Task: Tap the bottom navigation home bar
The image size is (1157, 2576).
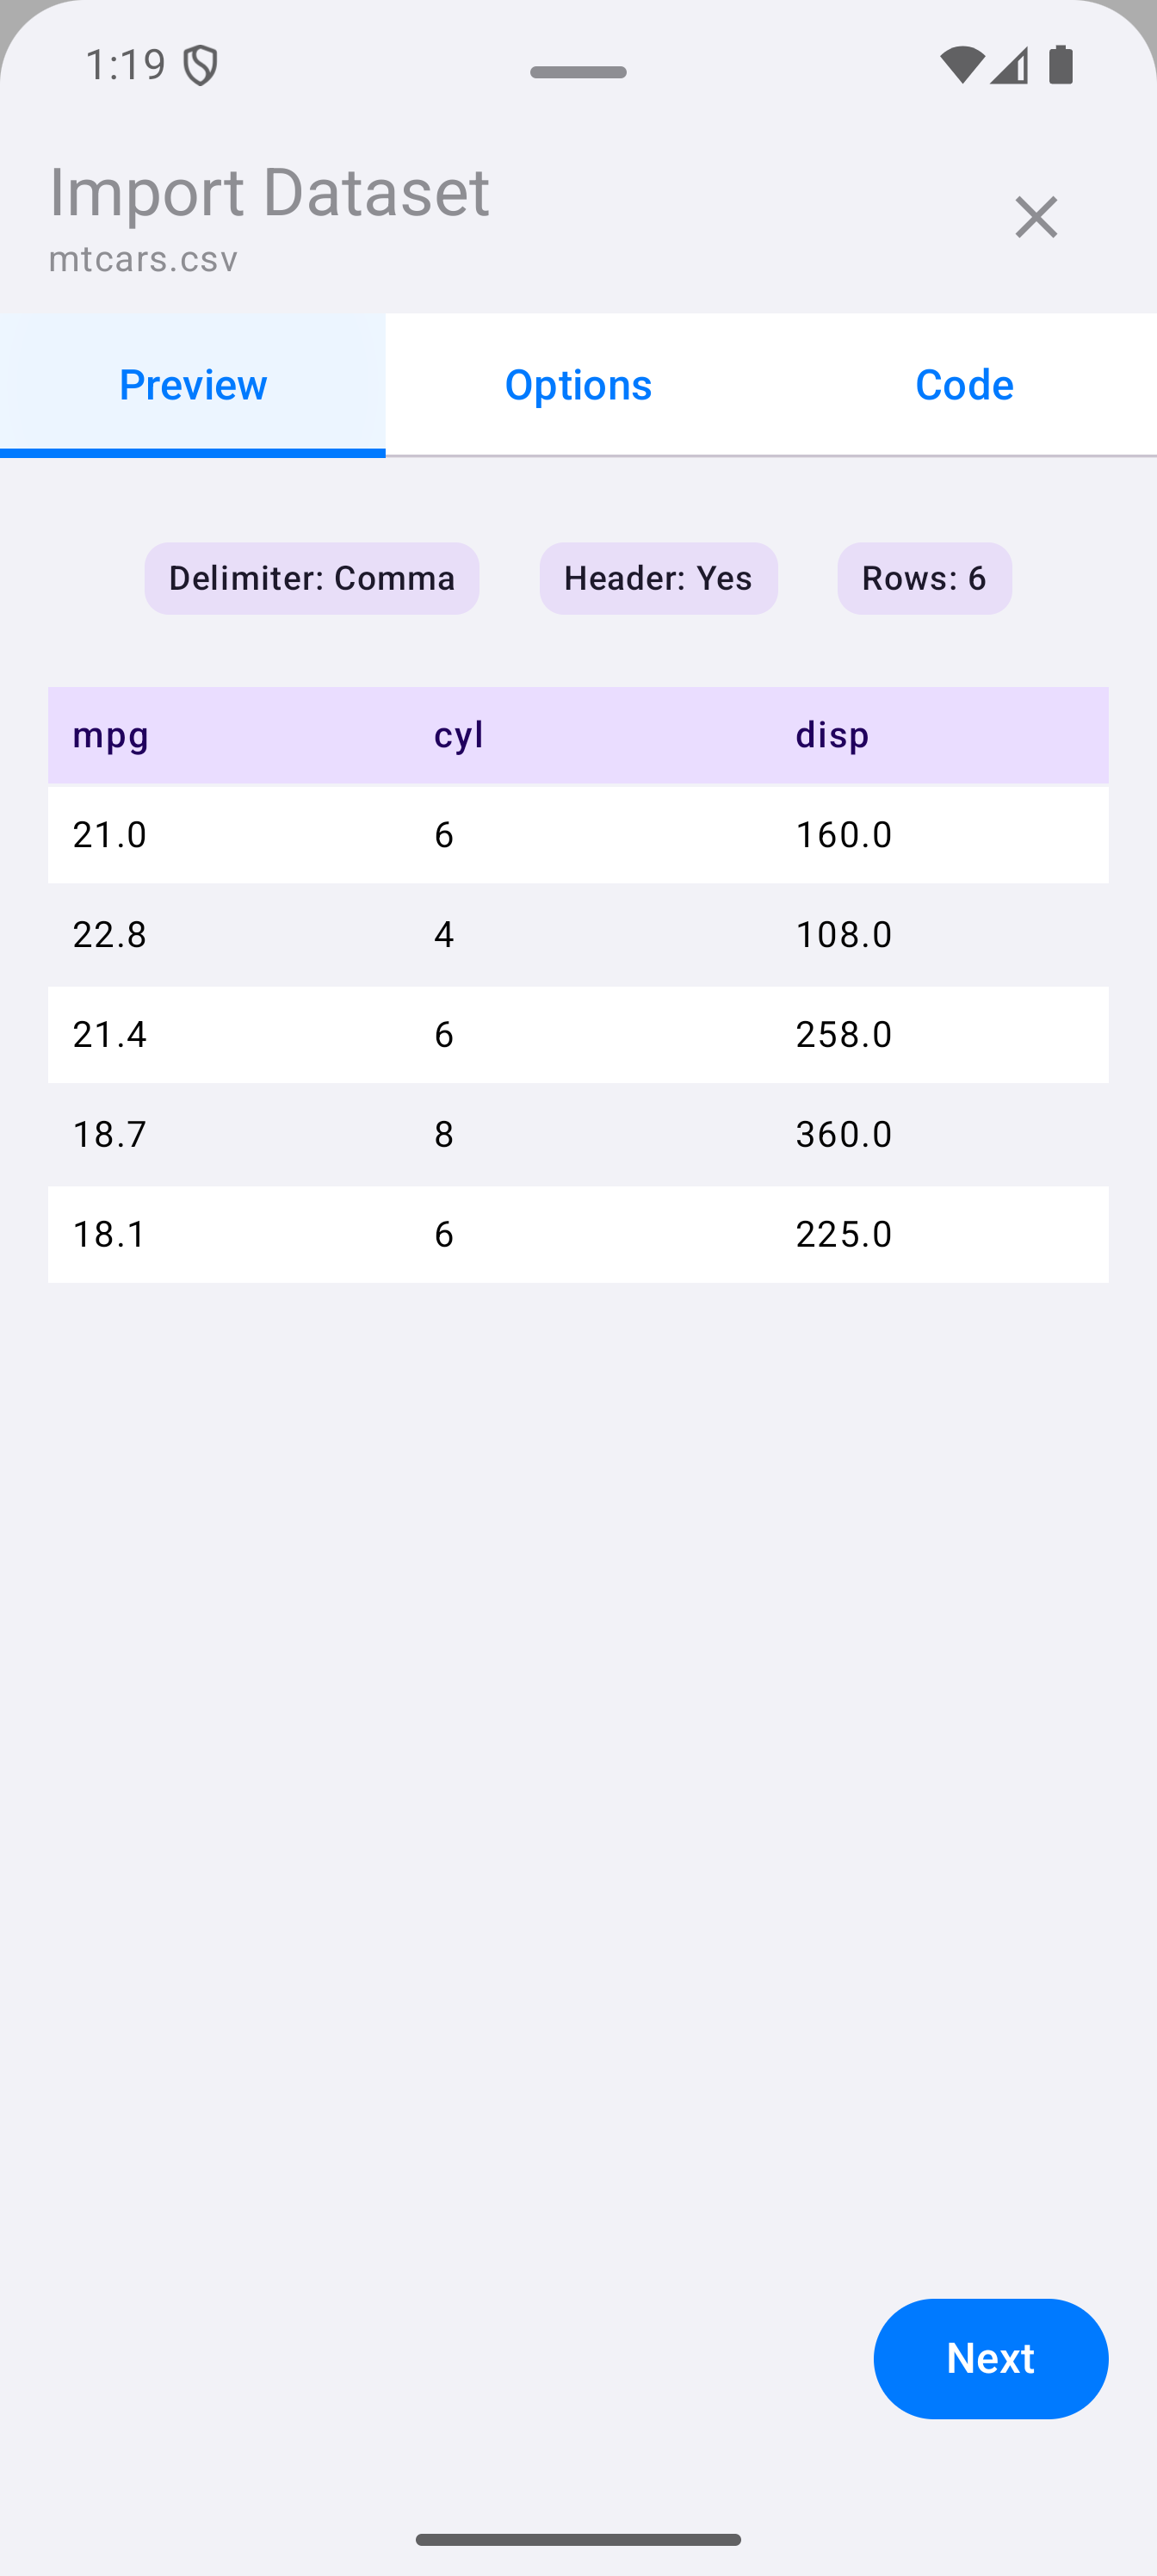Action: click(x=578, y=2540)
